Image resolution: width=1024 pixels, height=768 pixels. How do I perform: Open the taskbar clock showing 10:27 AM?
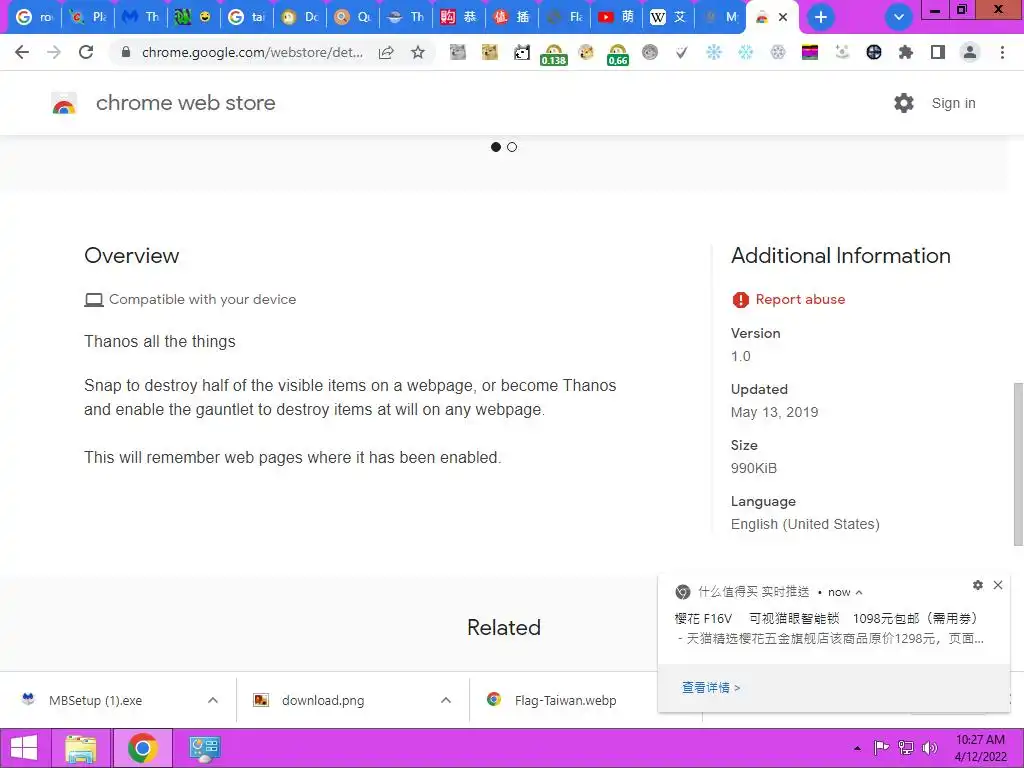(980, 748)
